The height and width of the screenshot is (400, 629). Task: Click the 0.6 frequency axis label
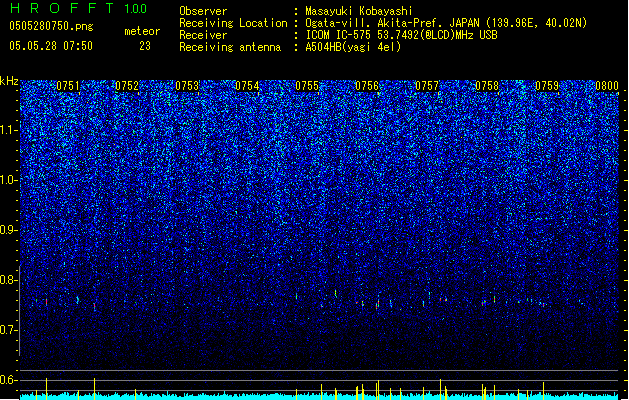[8, 380]
